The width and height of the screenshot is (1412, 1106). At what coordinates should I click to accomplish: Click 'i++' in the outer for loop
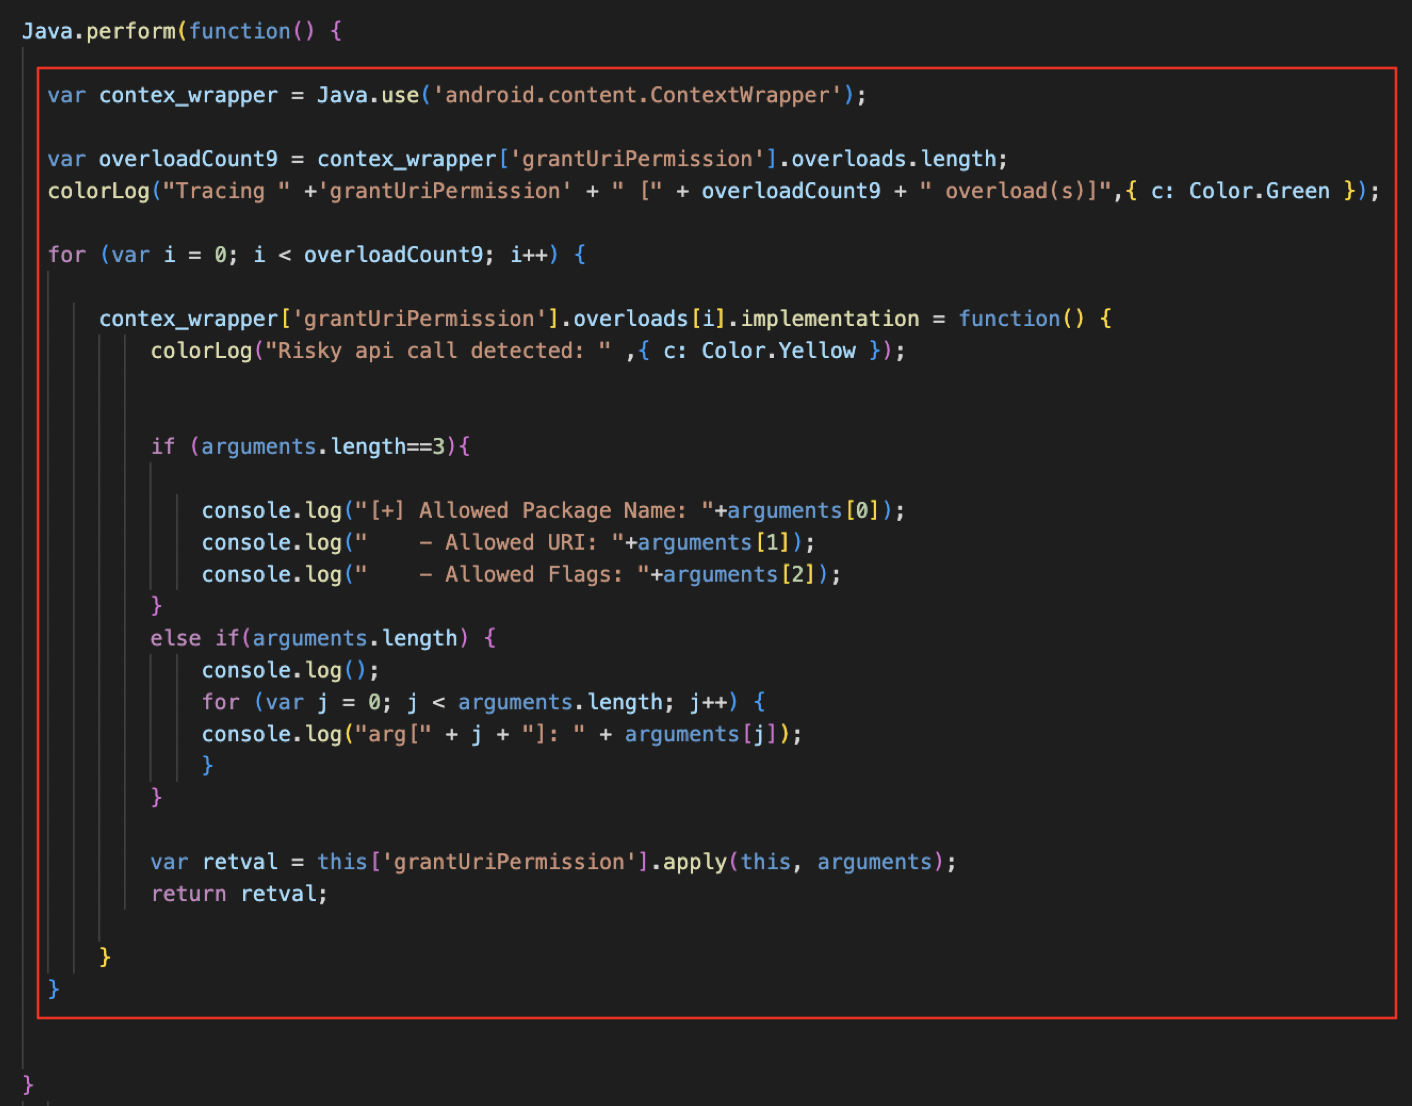(528, 255)
